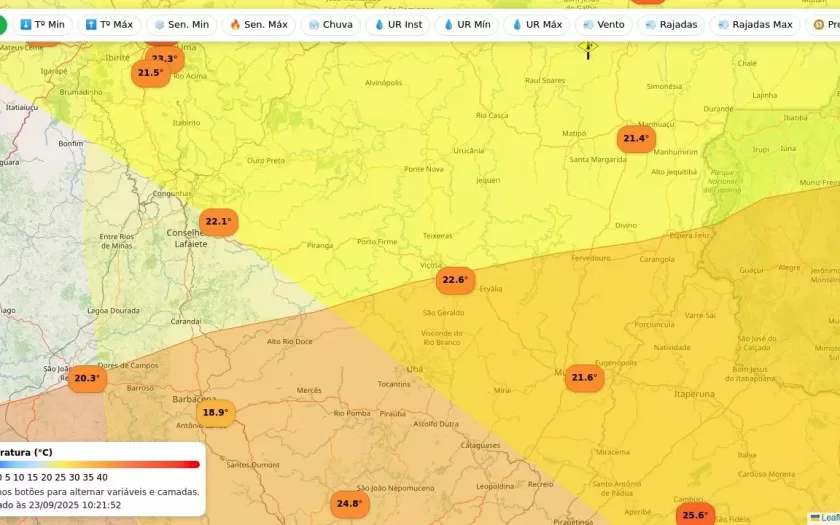Image resolution: width=840 pixels, height=525 pixels.
Task: Choose the UR Máx variable
Action: click(x=537, y=25)
